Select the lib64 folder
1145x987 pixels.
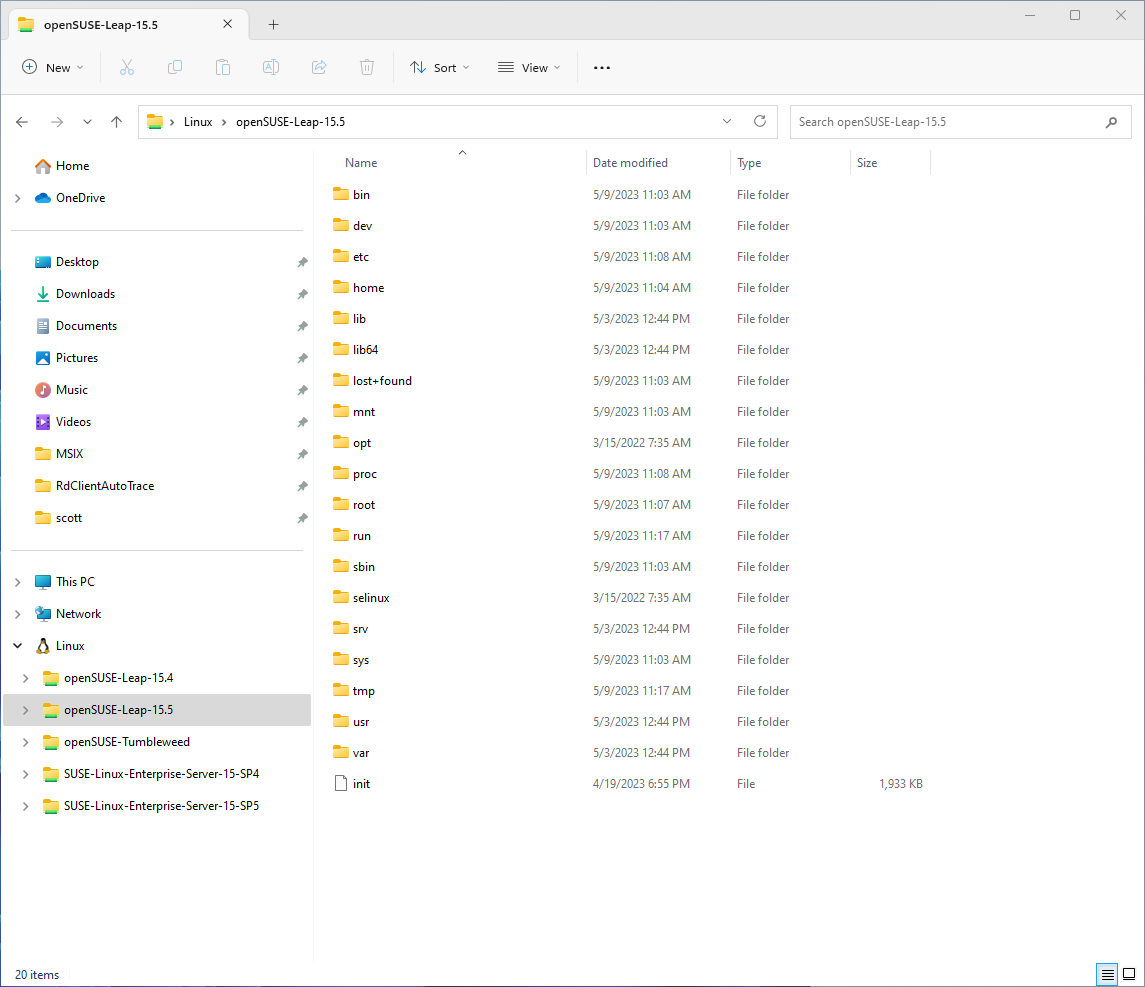[x=365, y=350]
